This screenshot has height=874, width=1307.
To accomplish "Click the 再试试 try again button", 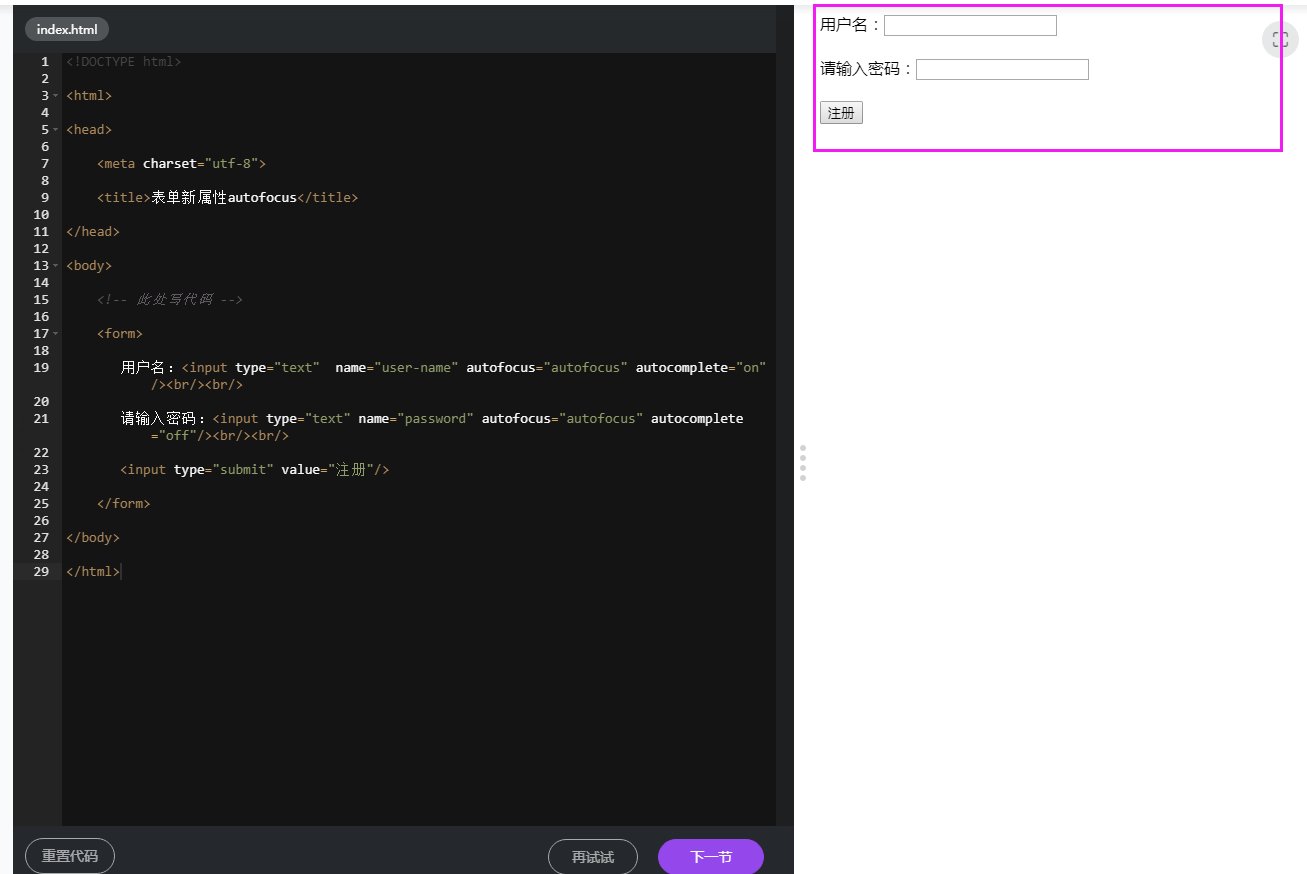I will (x=593, y=856).
